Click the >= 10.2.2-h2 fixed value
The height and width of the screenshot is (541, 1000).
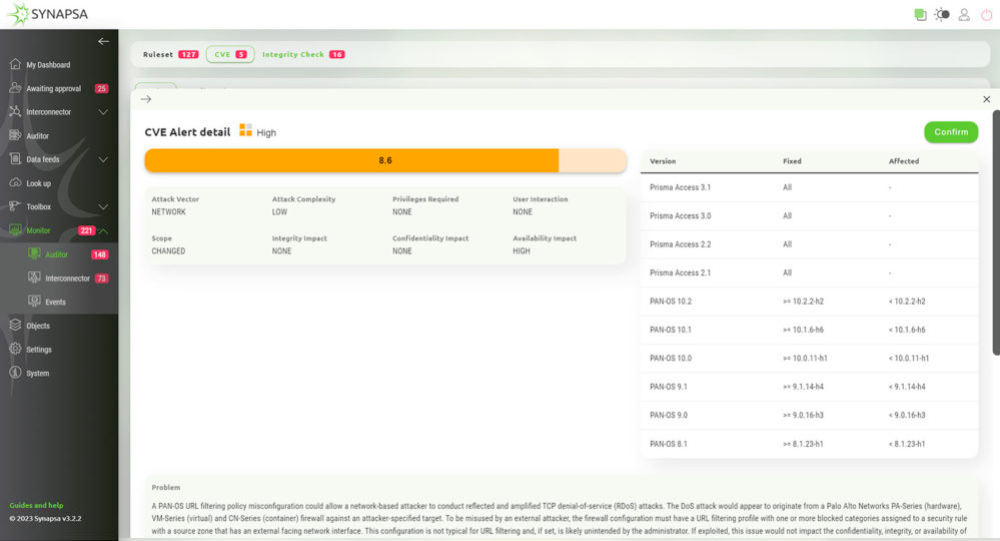(x=803, y=301)
